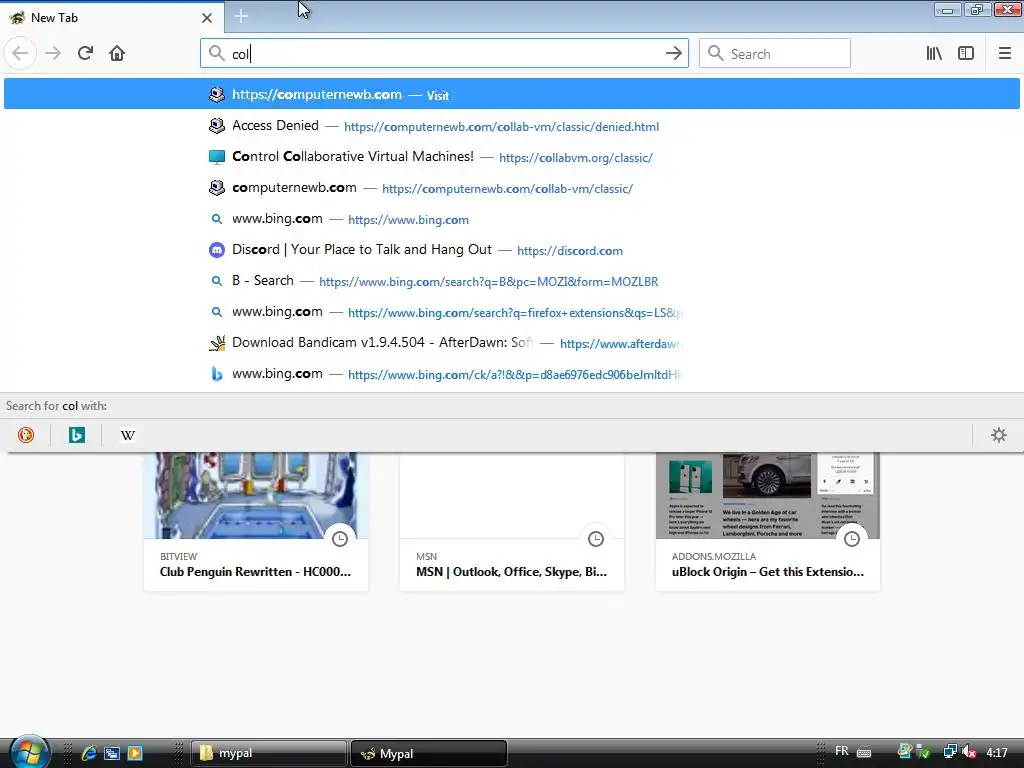
Task: Go forward with the forward arrow
Action: coord(53,53)
